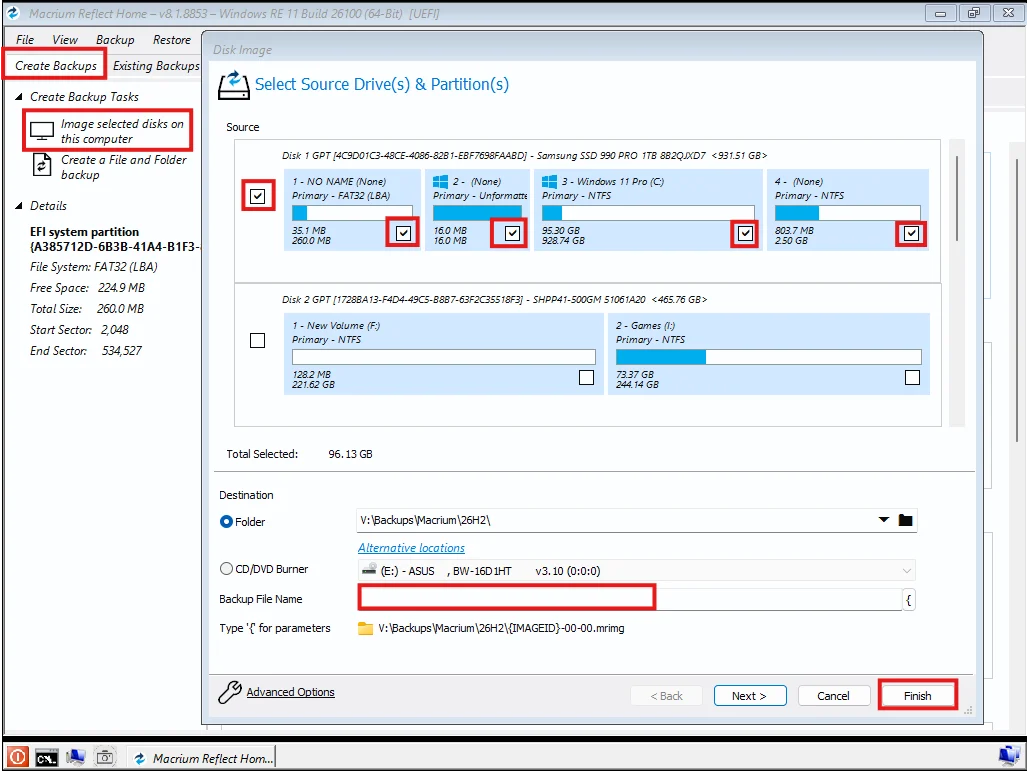This screenshot has width=1027, height=771.
Task: Click the red power icon in the taskbar
Action: point(18,757)
